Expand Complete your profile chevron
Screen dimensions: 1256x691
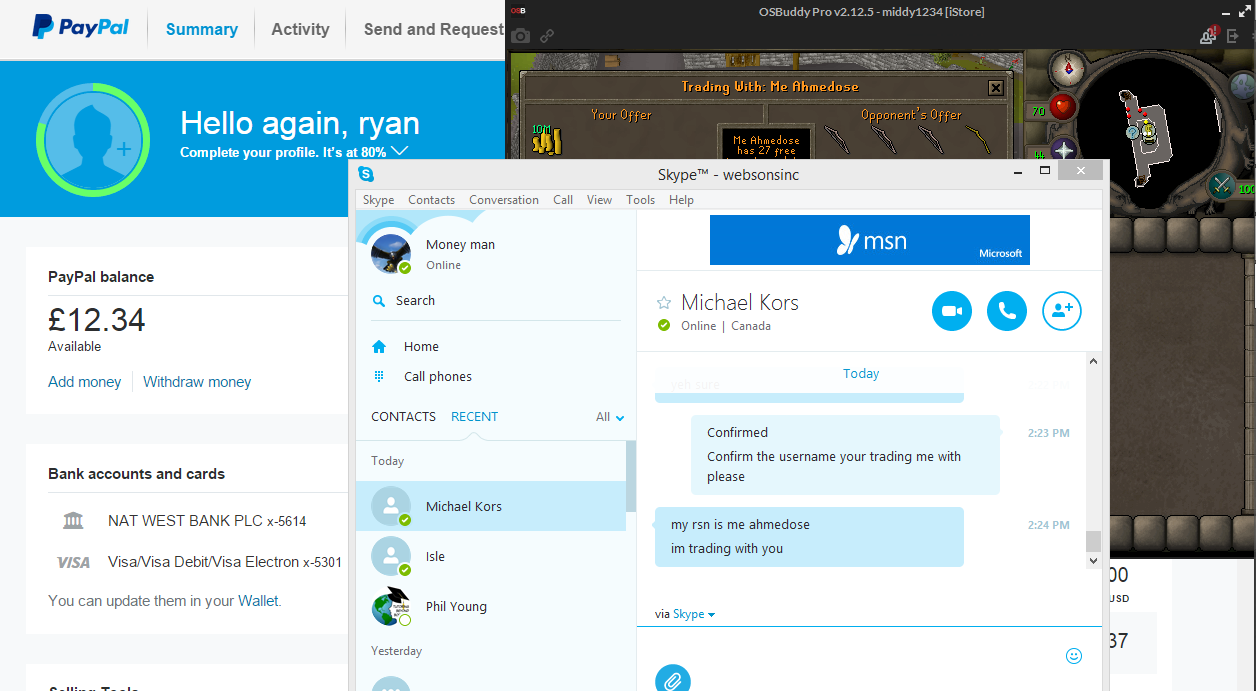tap(400, 151)
